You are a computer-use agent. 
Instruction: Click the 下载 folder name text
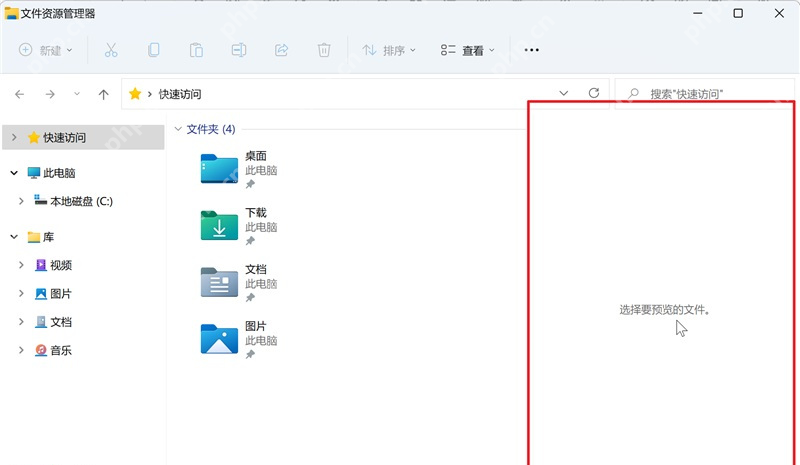point(256,212)
